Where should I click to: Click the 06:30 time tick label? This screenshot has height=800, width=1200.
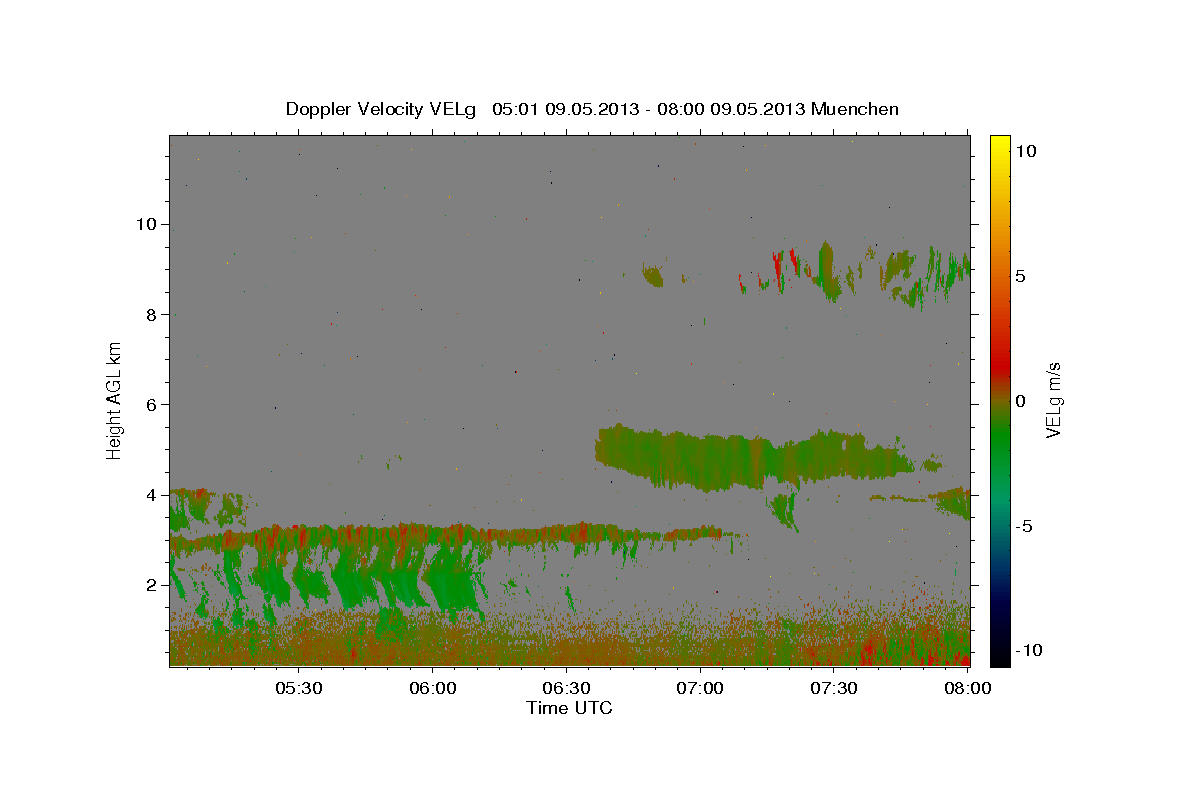pos(566,689)
